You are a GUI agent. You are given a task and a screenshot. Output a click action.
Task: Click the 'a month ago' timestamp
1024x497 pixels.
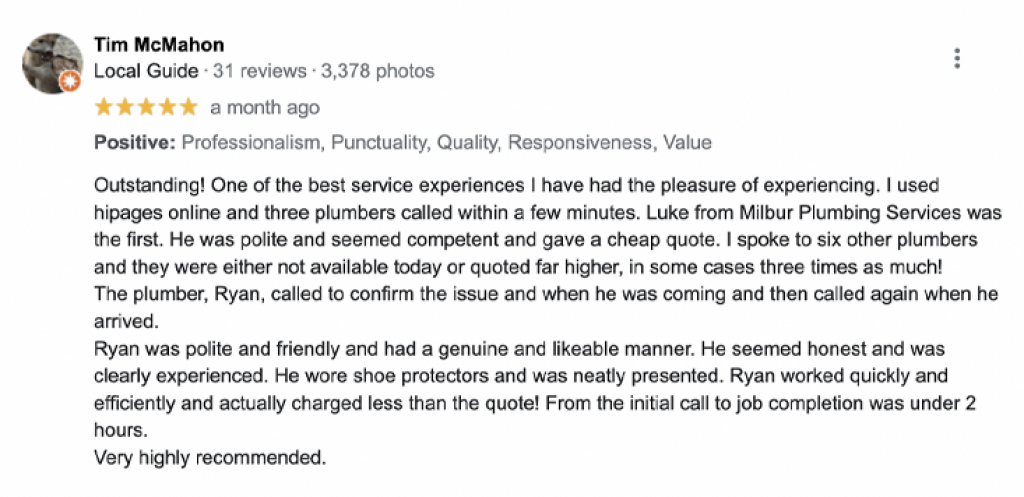[265, 108]
